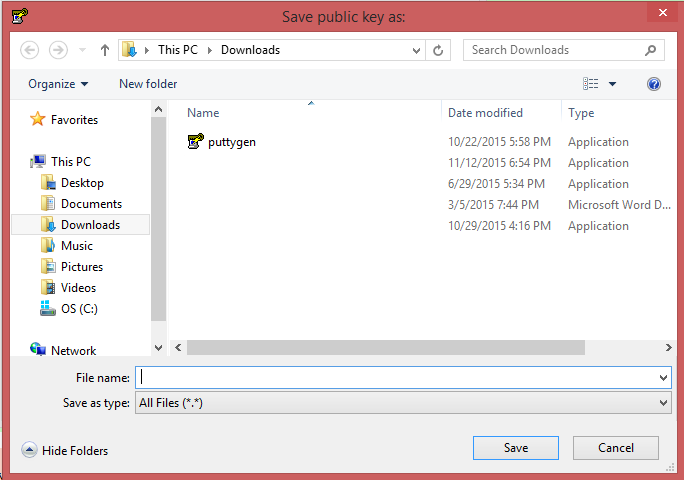Click the Hide Folders arrow icon
Image resolution: width=684 pixels, height=480 pixels.
[x=28, y=451]
